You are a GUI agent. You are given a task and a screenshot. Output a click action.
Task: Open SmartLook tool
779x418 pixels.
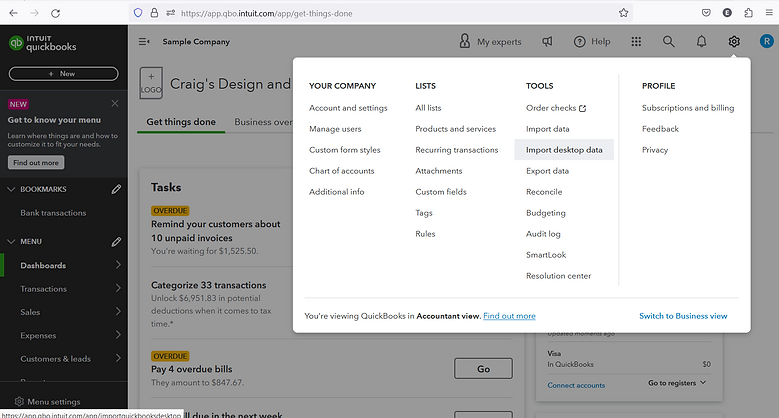pos(546,254)
